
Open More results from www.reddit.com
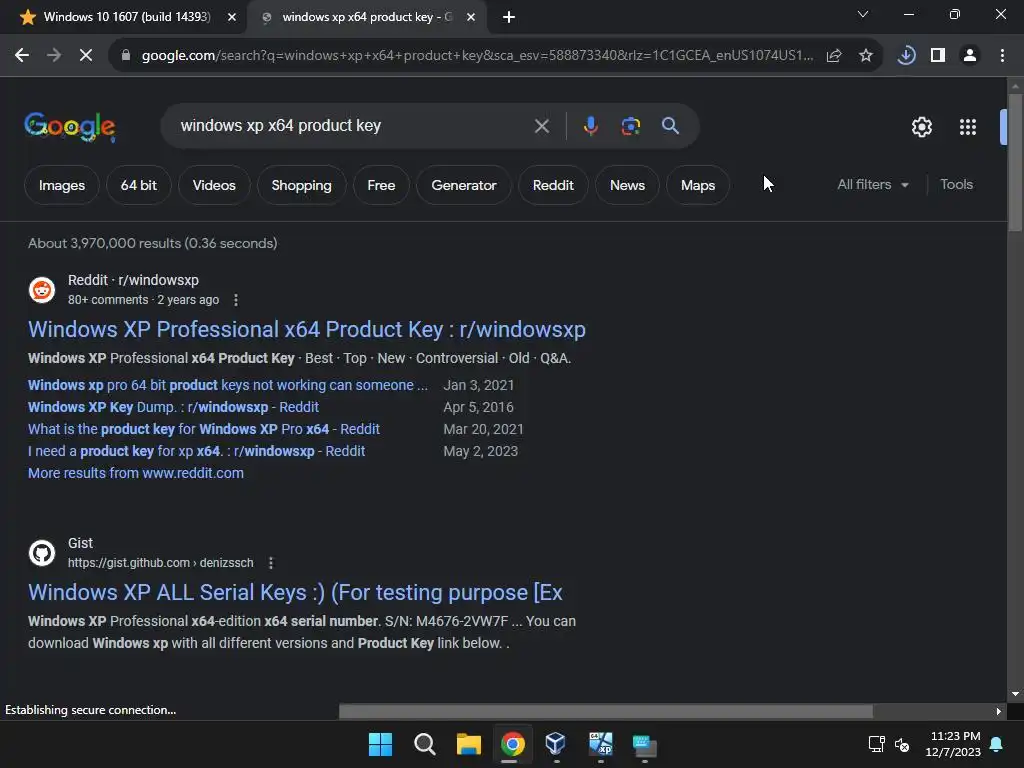(x=136, y=473)
